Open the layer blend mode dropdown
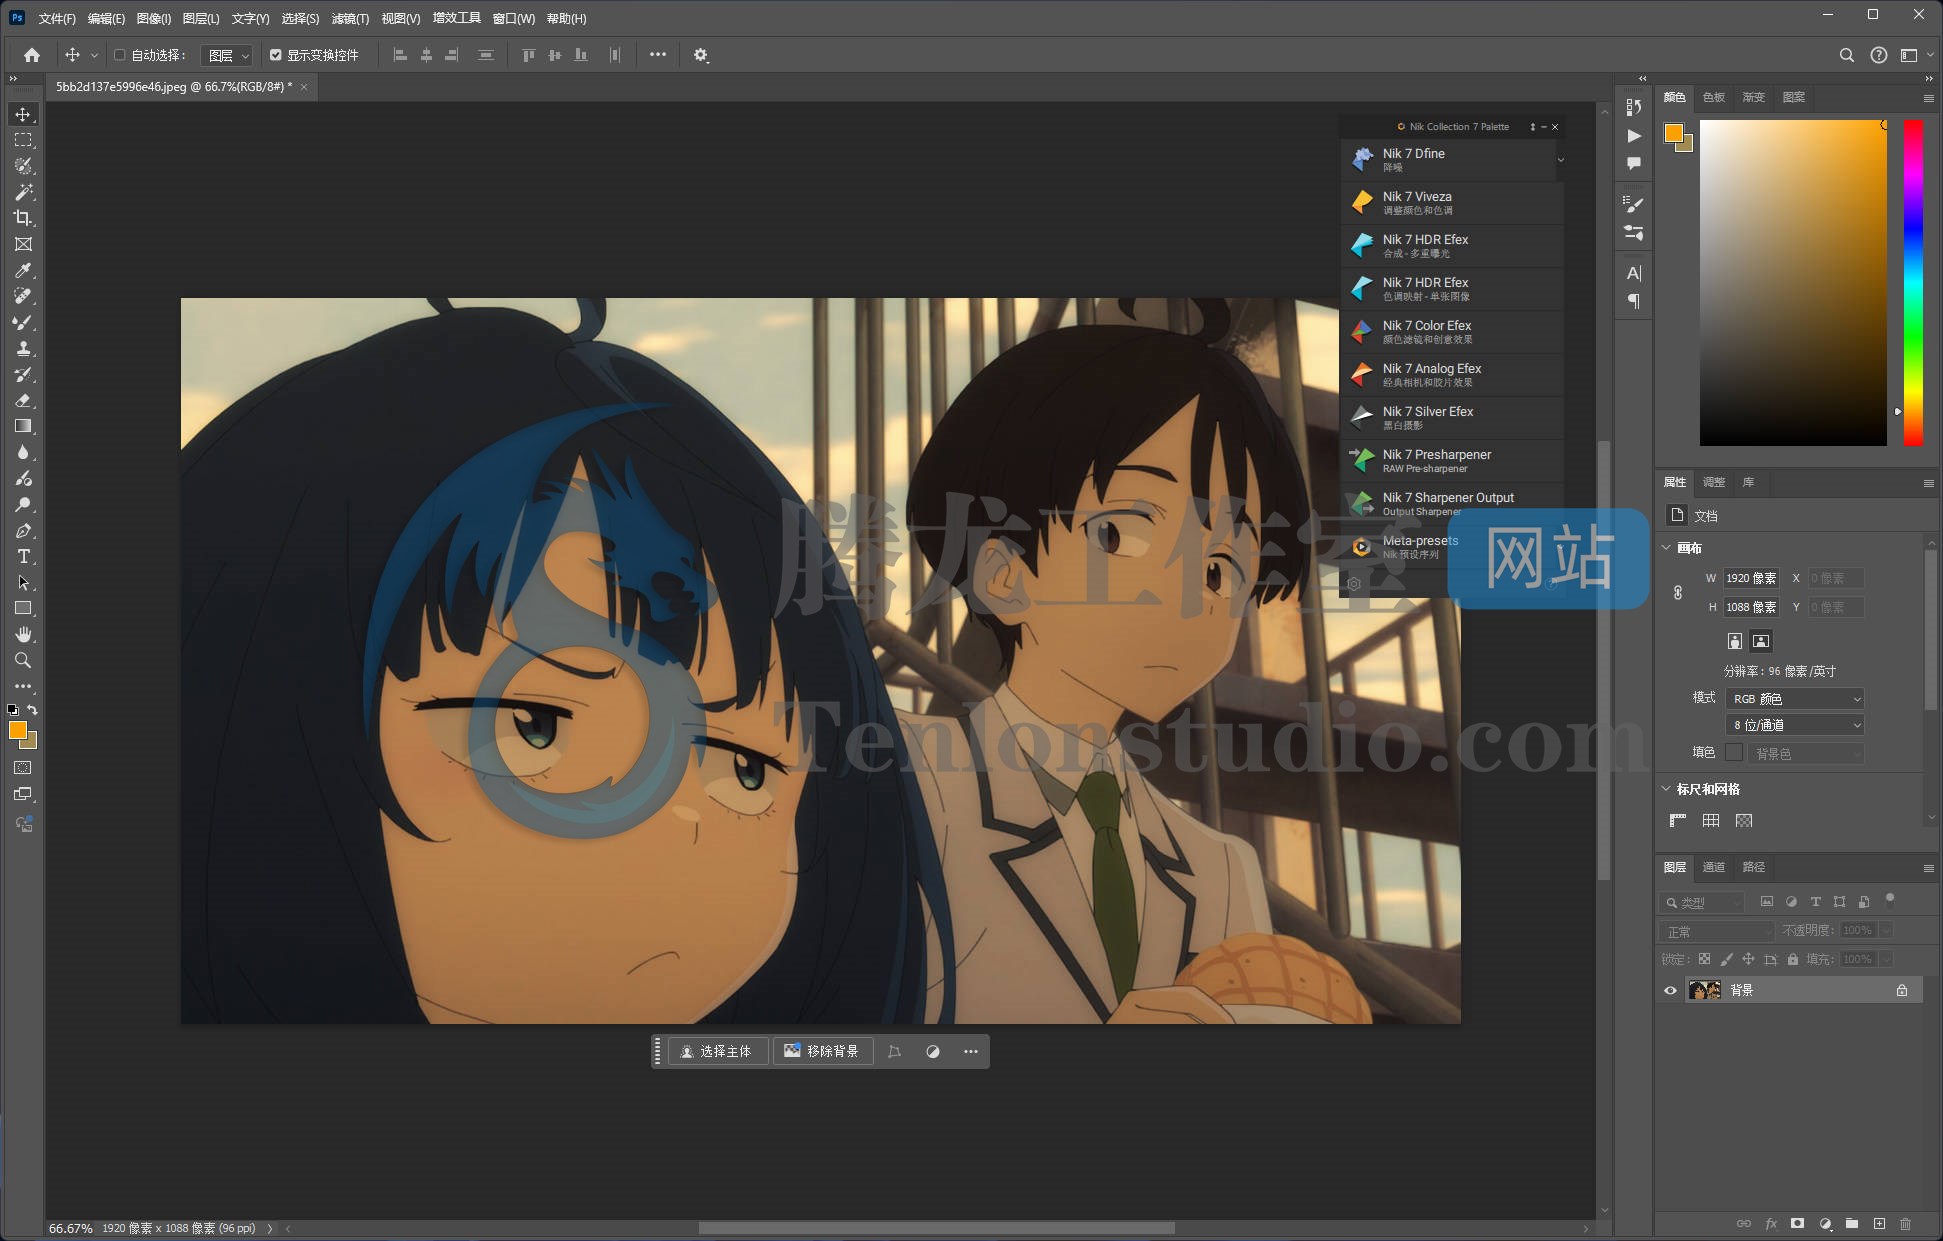Viewport: 1943px width, 1241px height. click(1716, 931)
